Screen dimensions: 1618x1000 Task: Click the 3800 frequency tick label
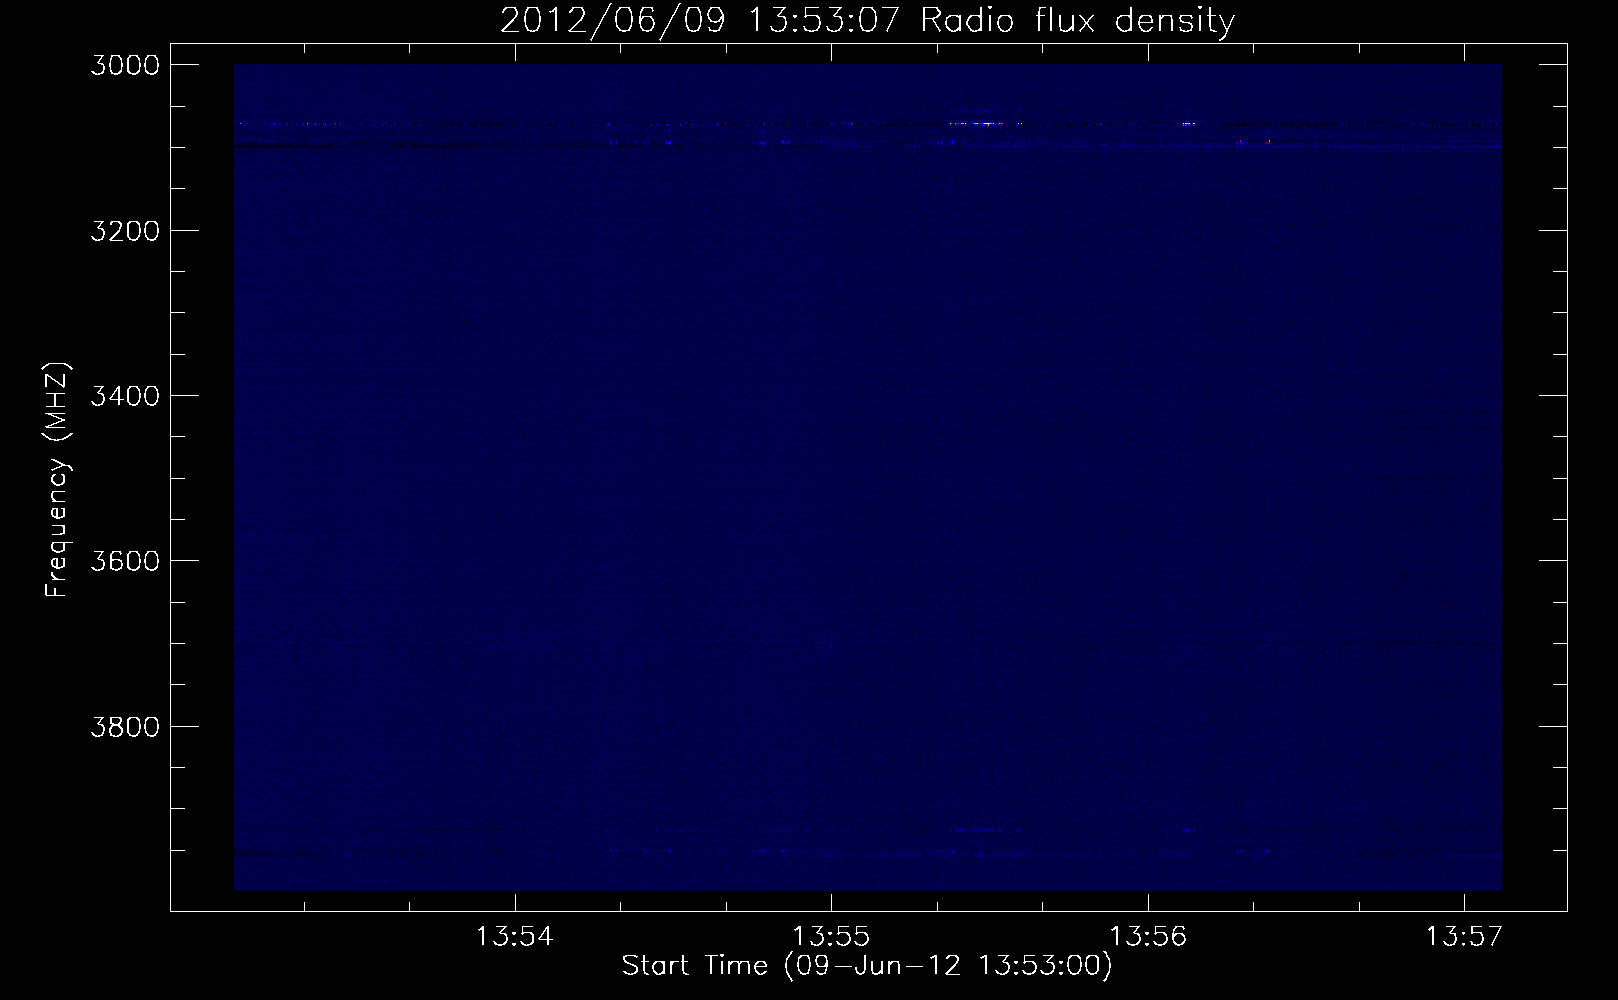point(124,725)
